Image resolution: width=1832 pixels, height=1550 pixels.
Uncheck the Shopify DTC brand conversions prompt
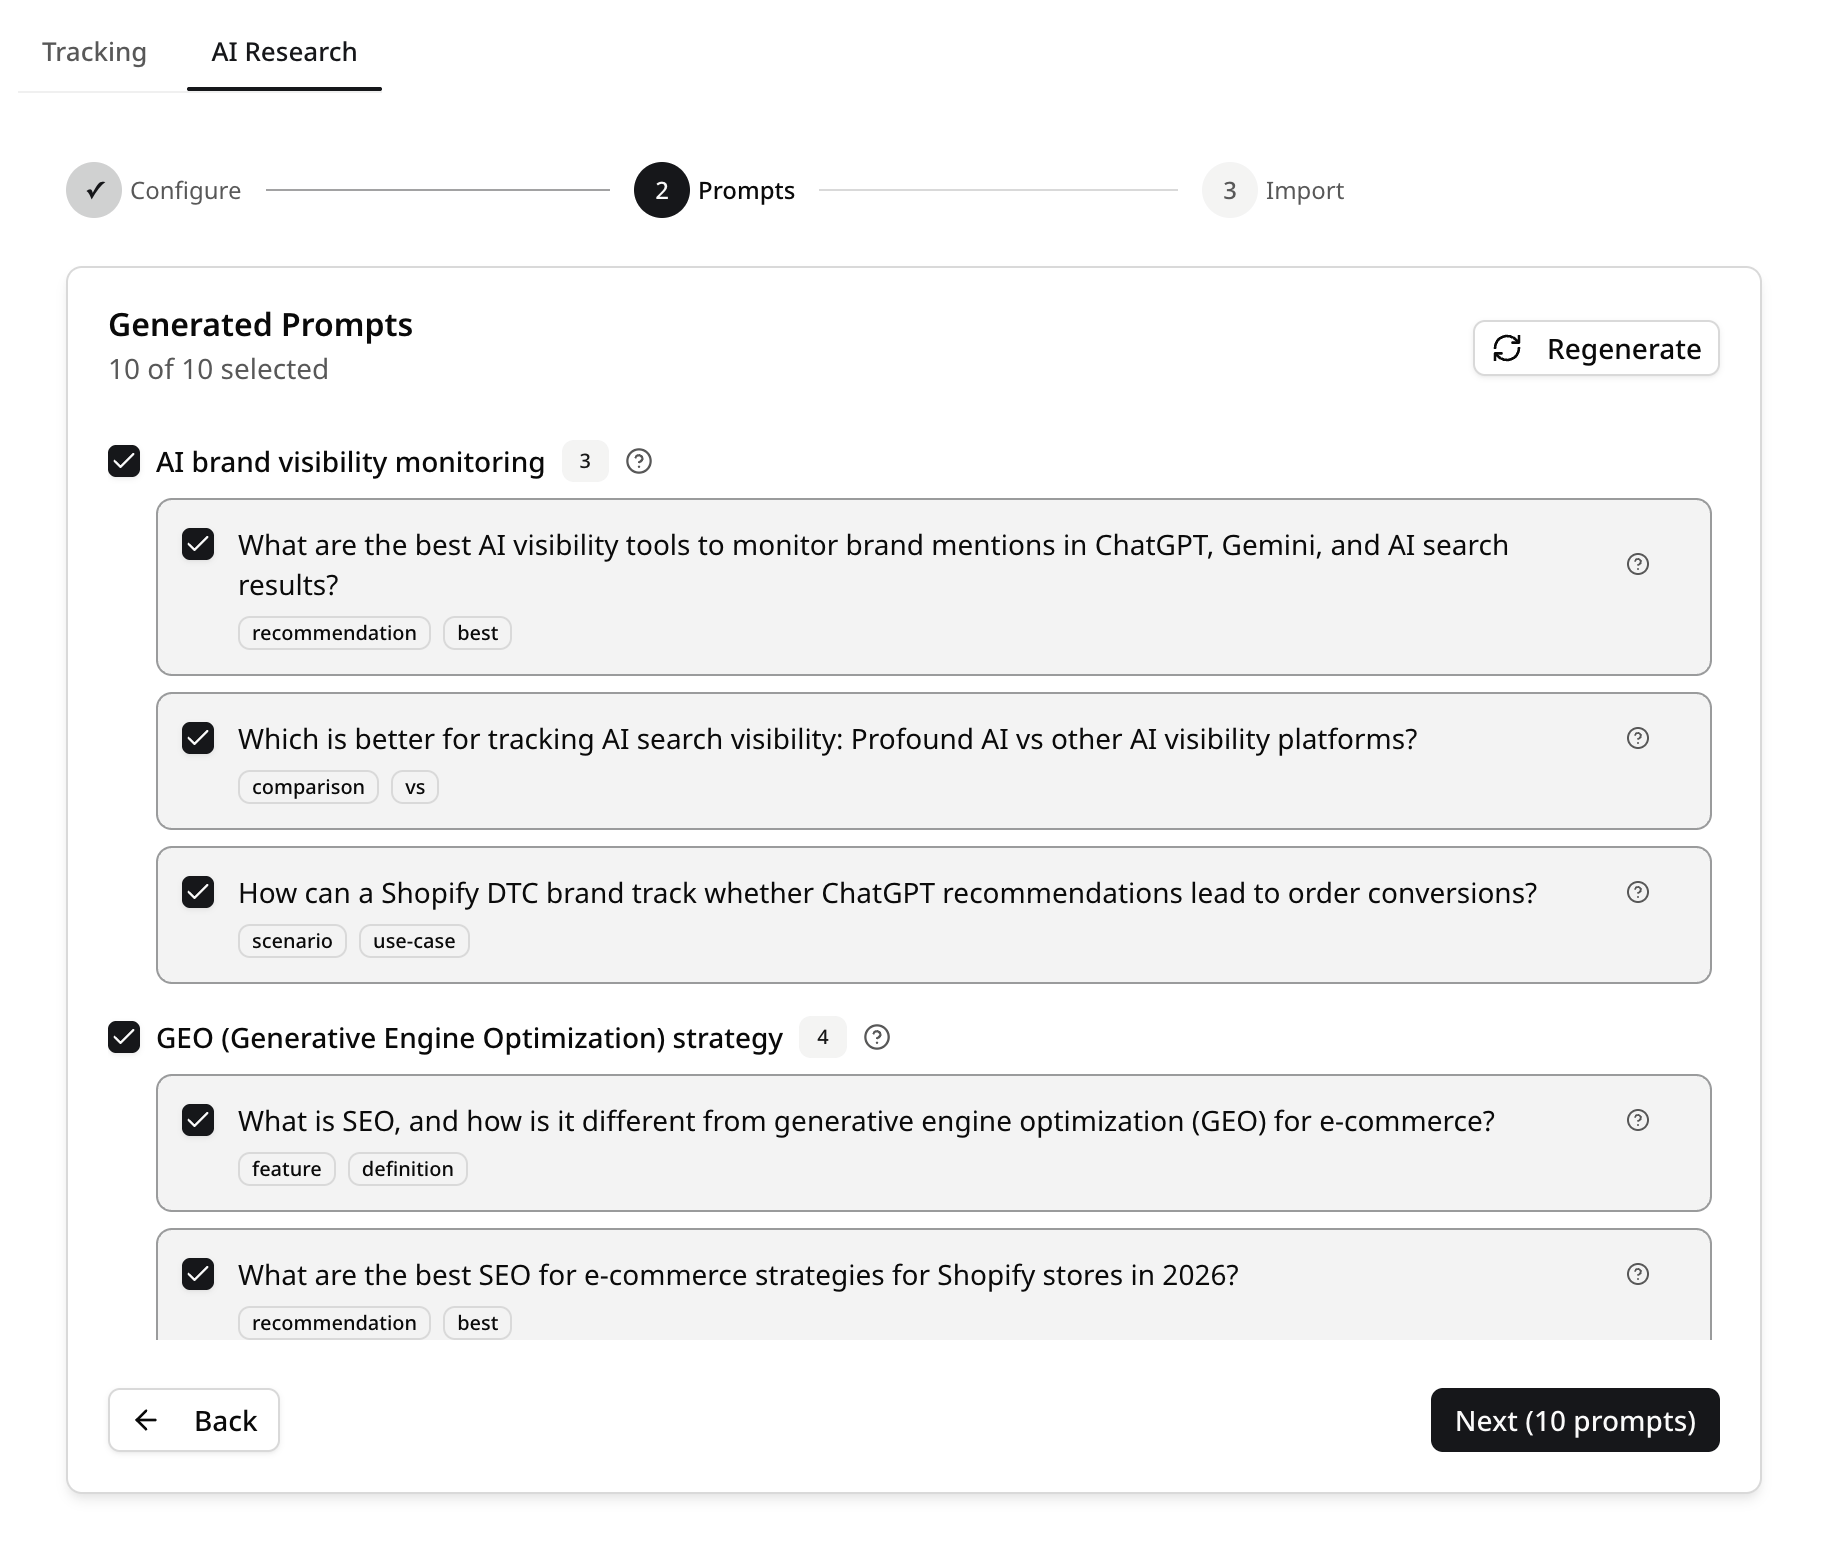click(198, 892)
